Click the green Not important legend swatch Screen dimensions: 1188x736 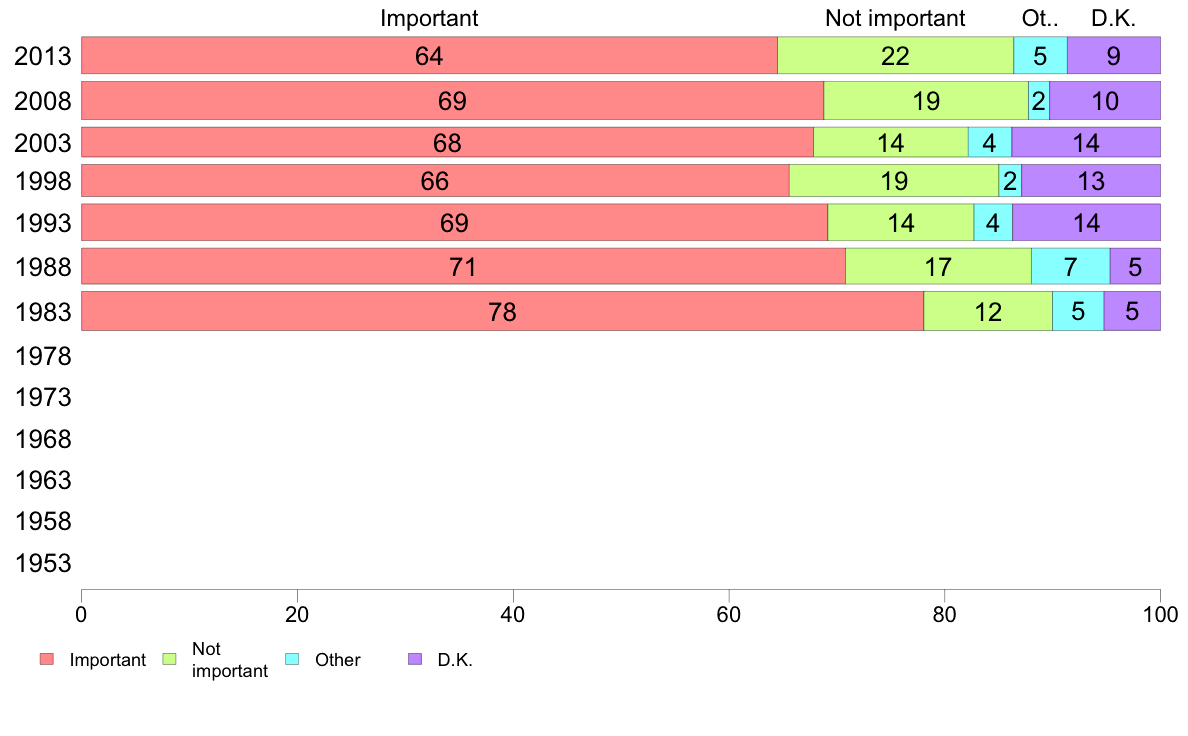point(169,659)
